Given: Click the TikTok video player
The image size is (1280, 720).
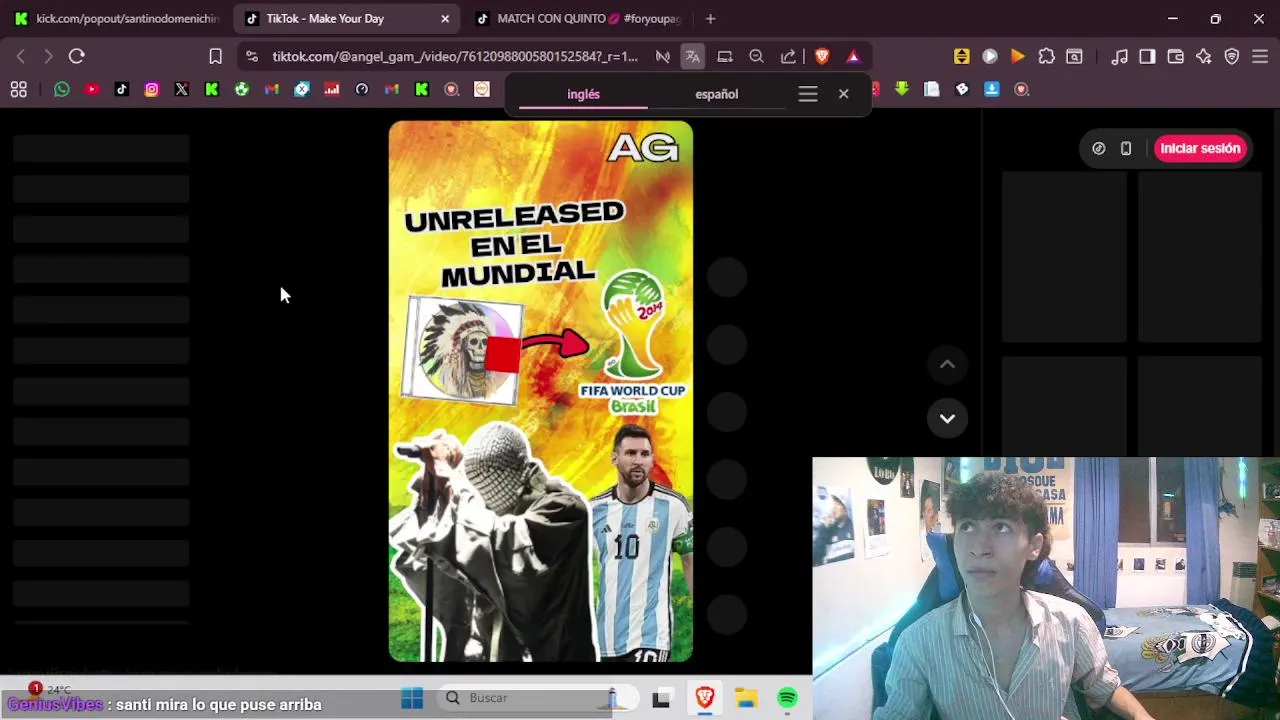Looking at the screenshot, I should (541, 391).
